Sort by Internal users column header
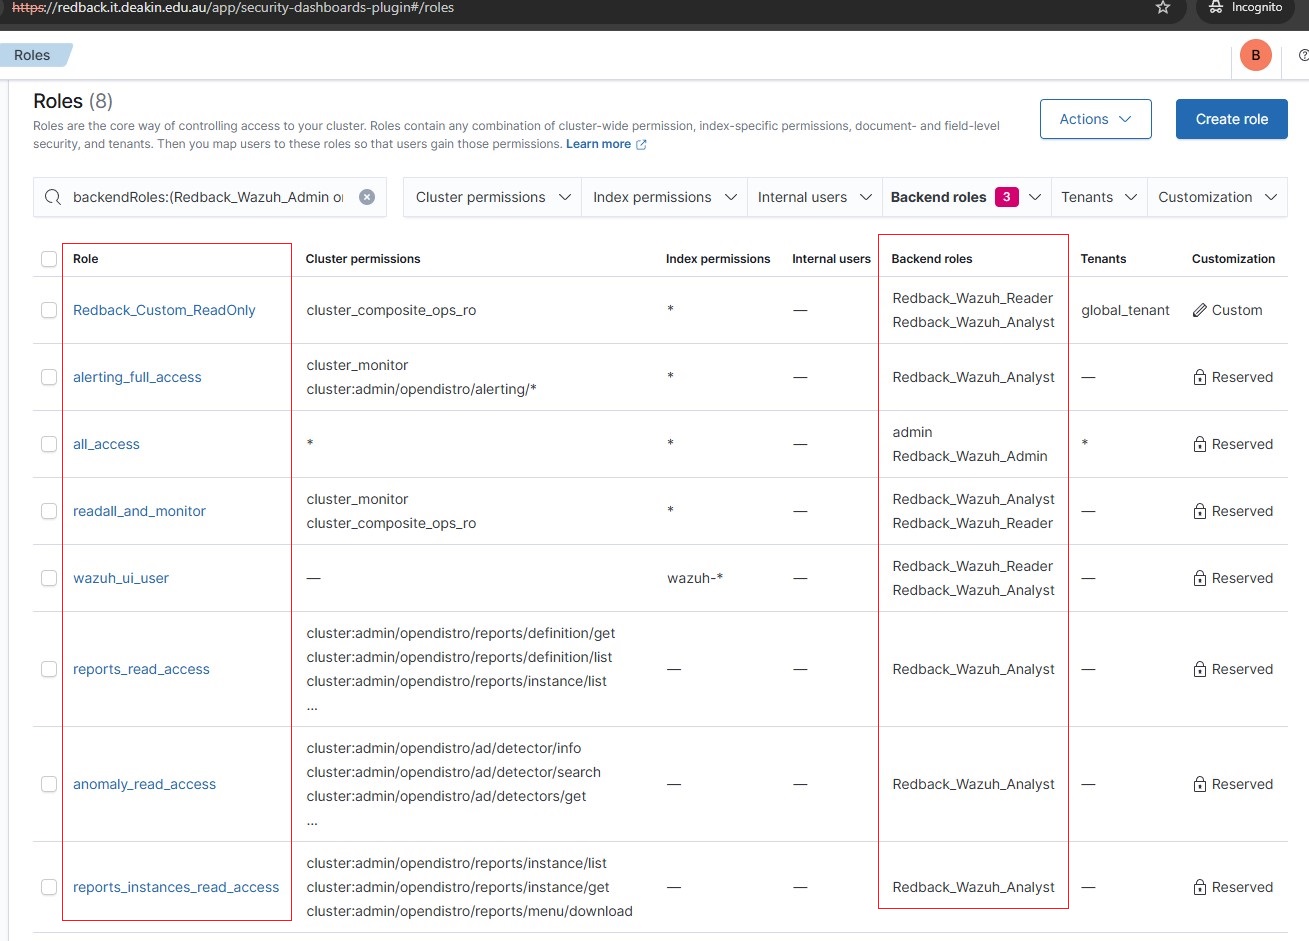Viewport: 1309px width, 941px height. (x=831, y=259)
